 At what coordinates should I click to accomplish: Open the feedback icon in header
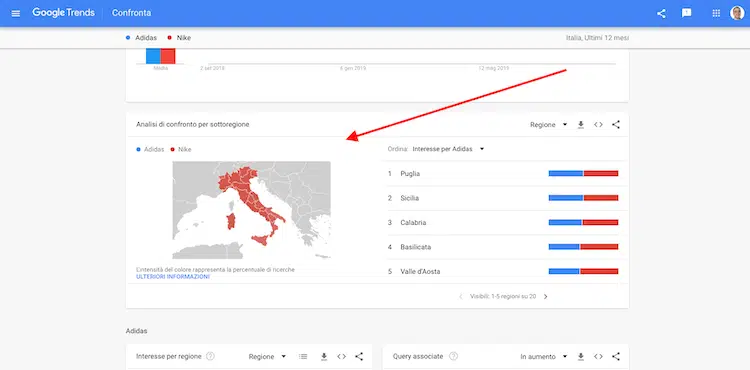click(686, 13)
